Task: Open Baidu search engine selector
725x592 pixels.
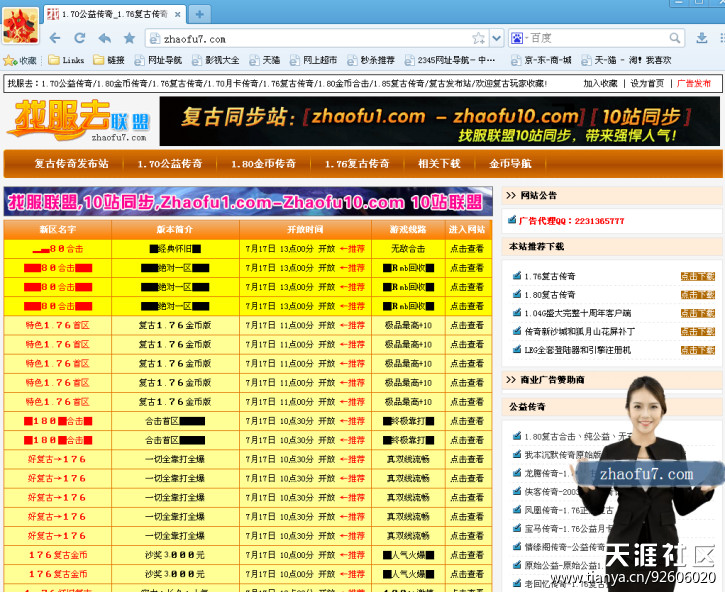Action: pos(517,38)
